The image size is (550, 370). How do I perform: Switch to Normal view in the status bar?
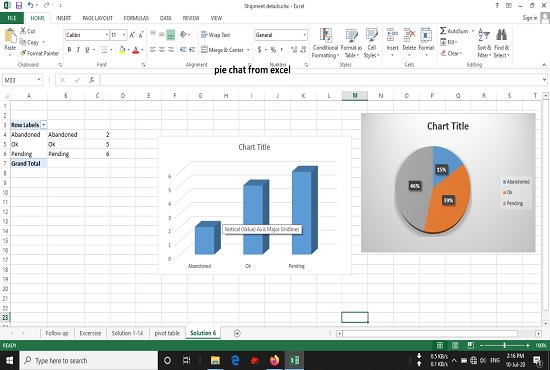[x=440, y=346]
